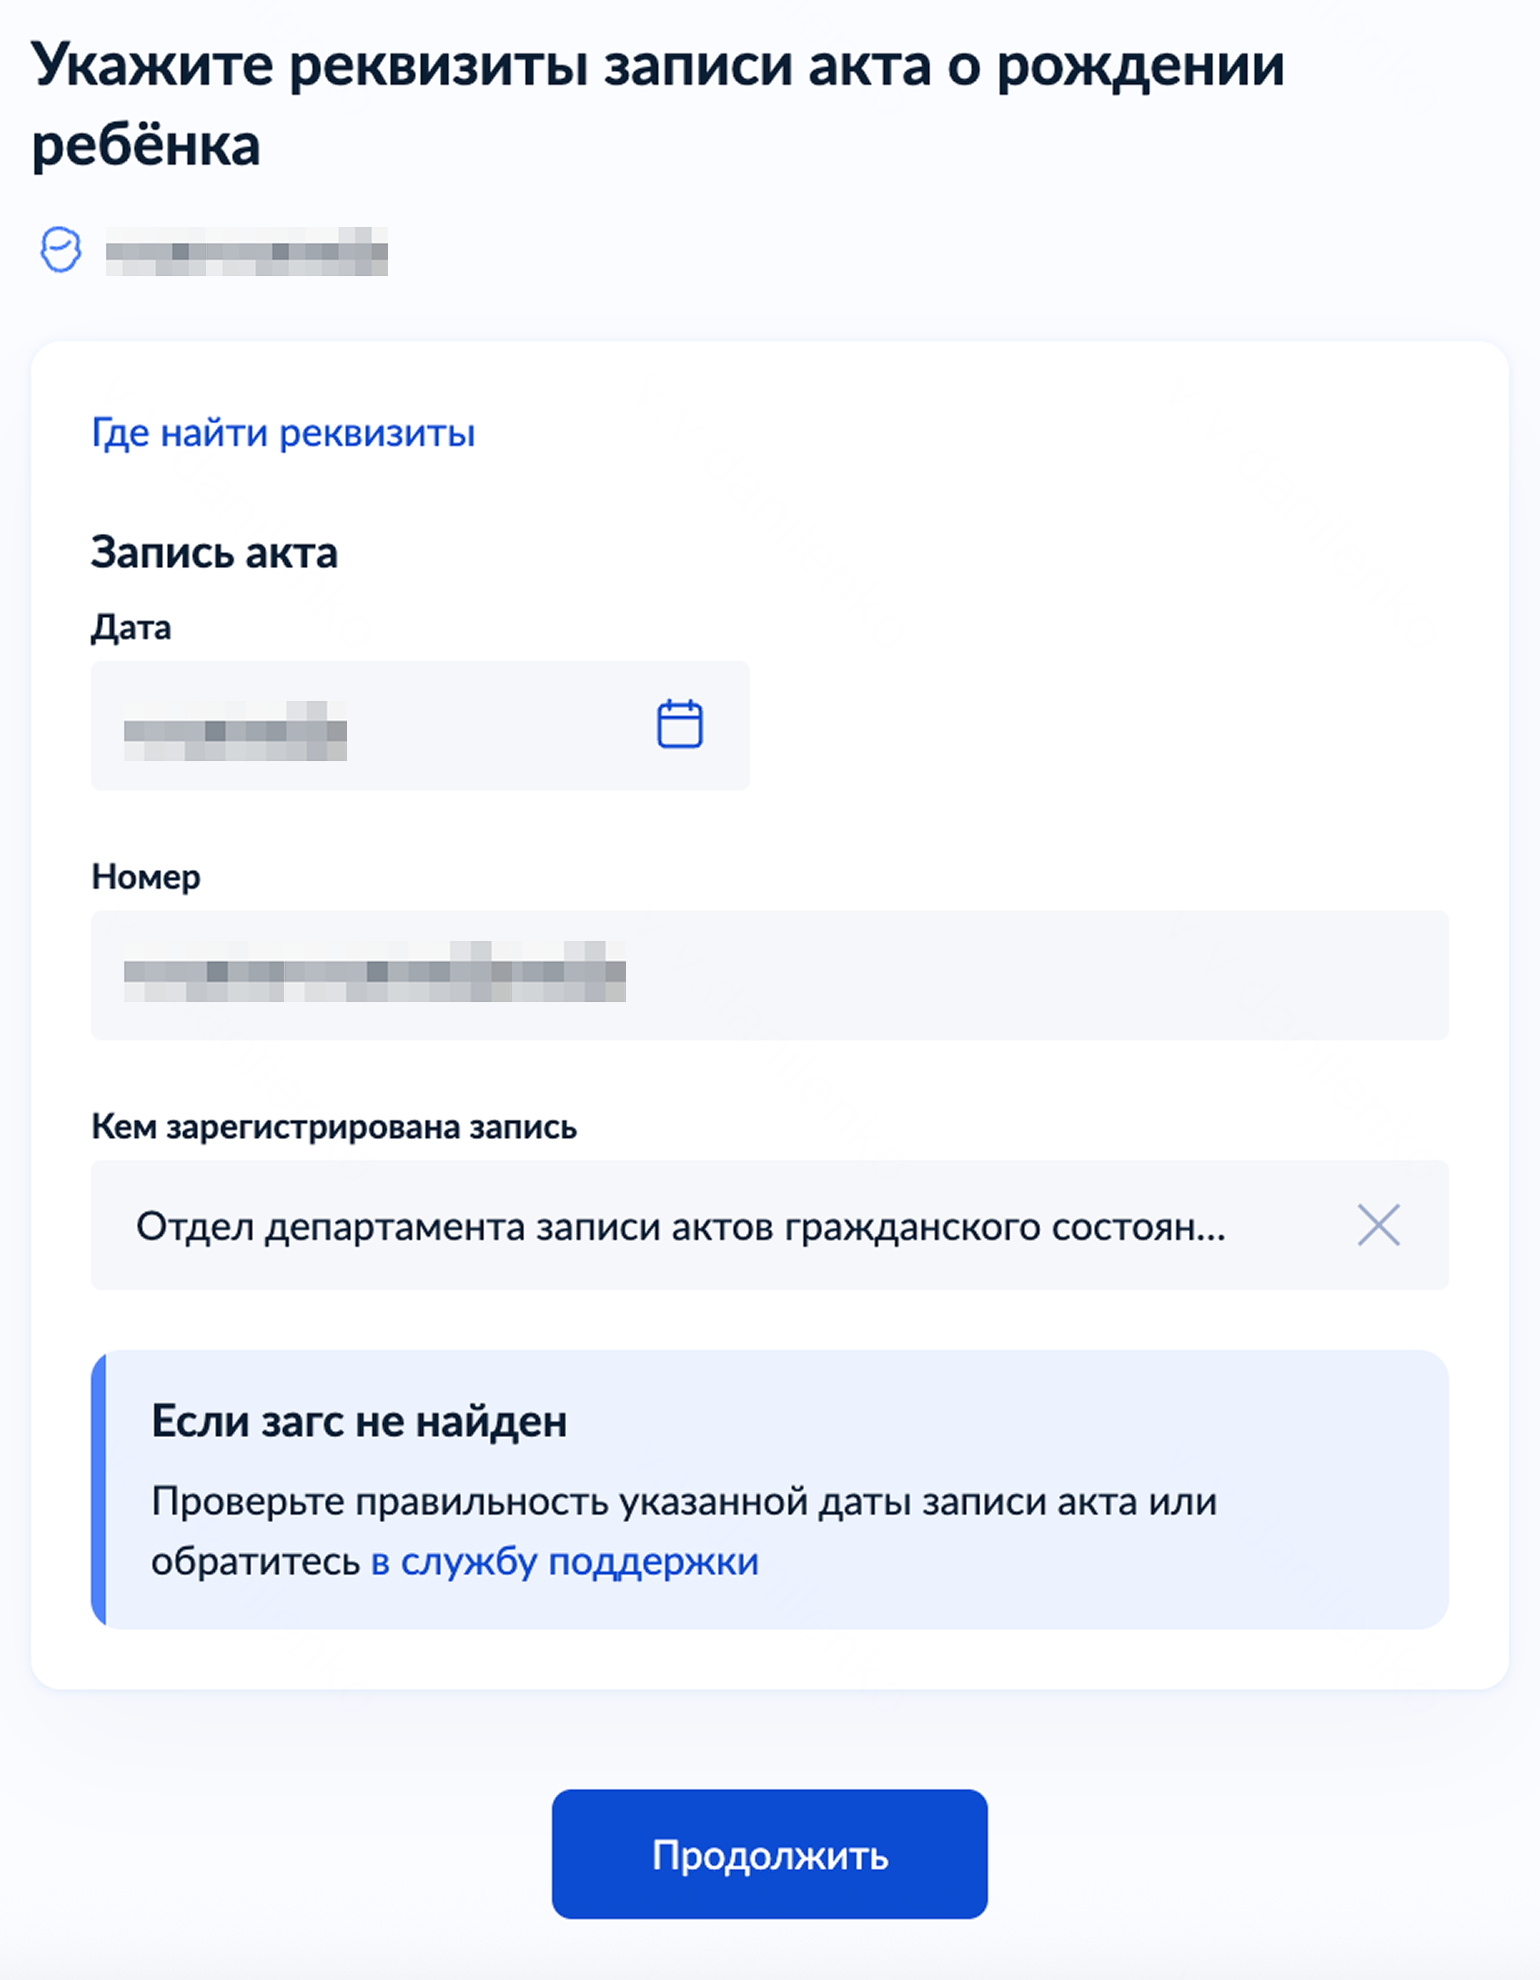Clear the registry office field with X
The image size is (1540, 1980).
click(x=1378, y=1225)
